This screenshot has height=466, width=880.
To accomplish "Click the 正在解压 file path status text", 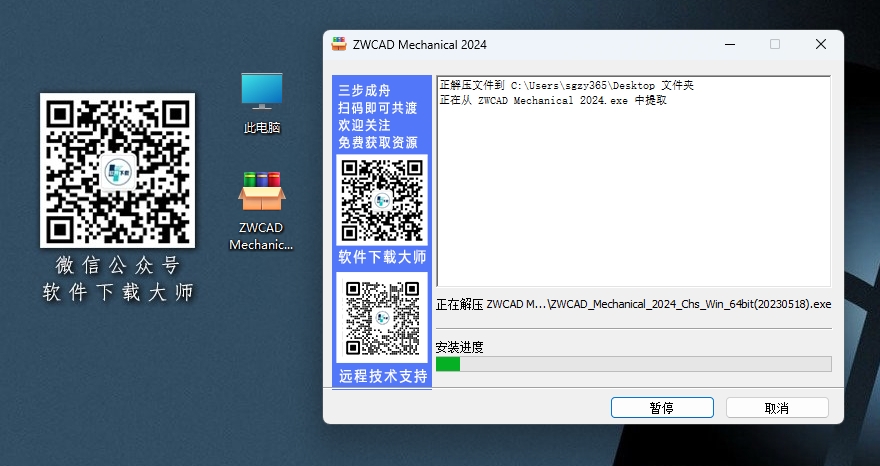I will 633,304.
